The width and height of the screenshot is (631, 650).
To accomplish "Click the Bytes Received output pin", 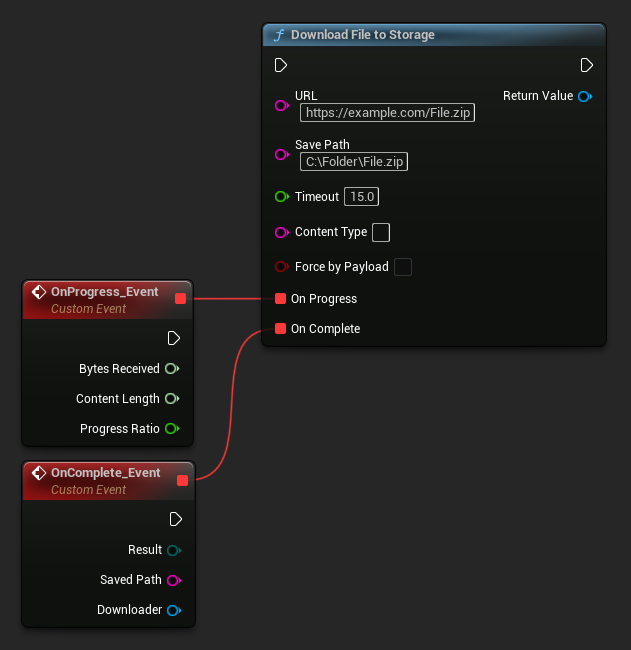I will pyautogui.click(x=172, y=369).
